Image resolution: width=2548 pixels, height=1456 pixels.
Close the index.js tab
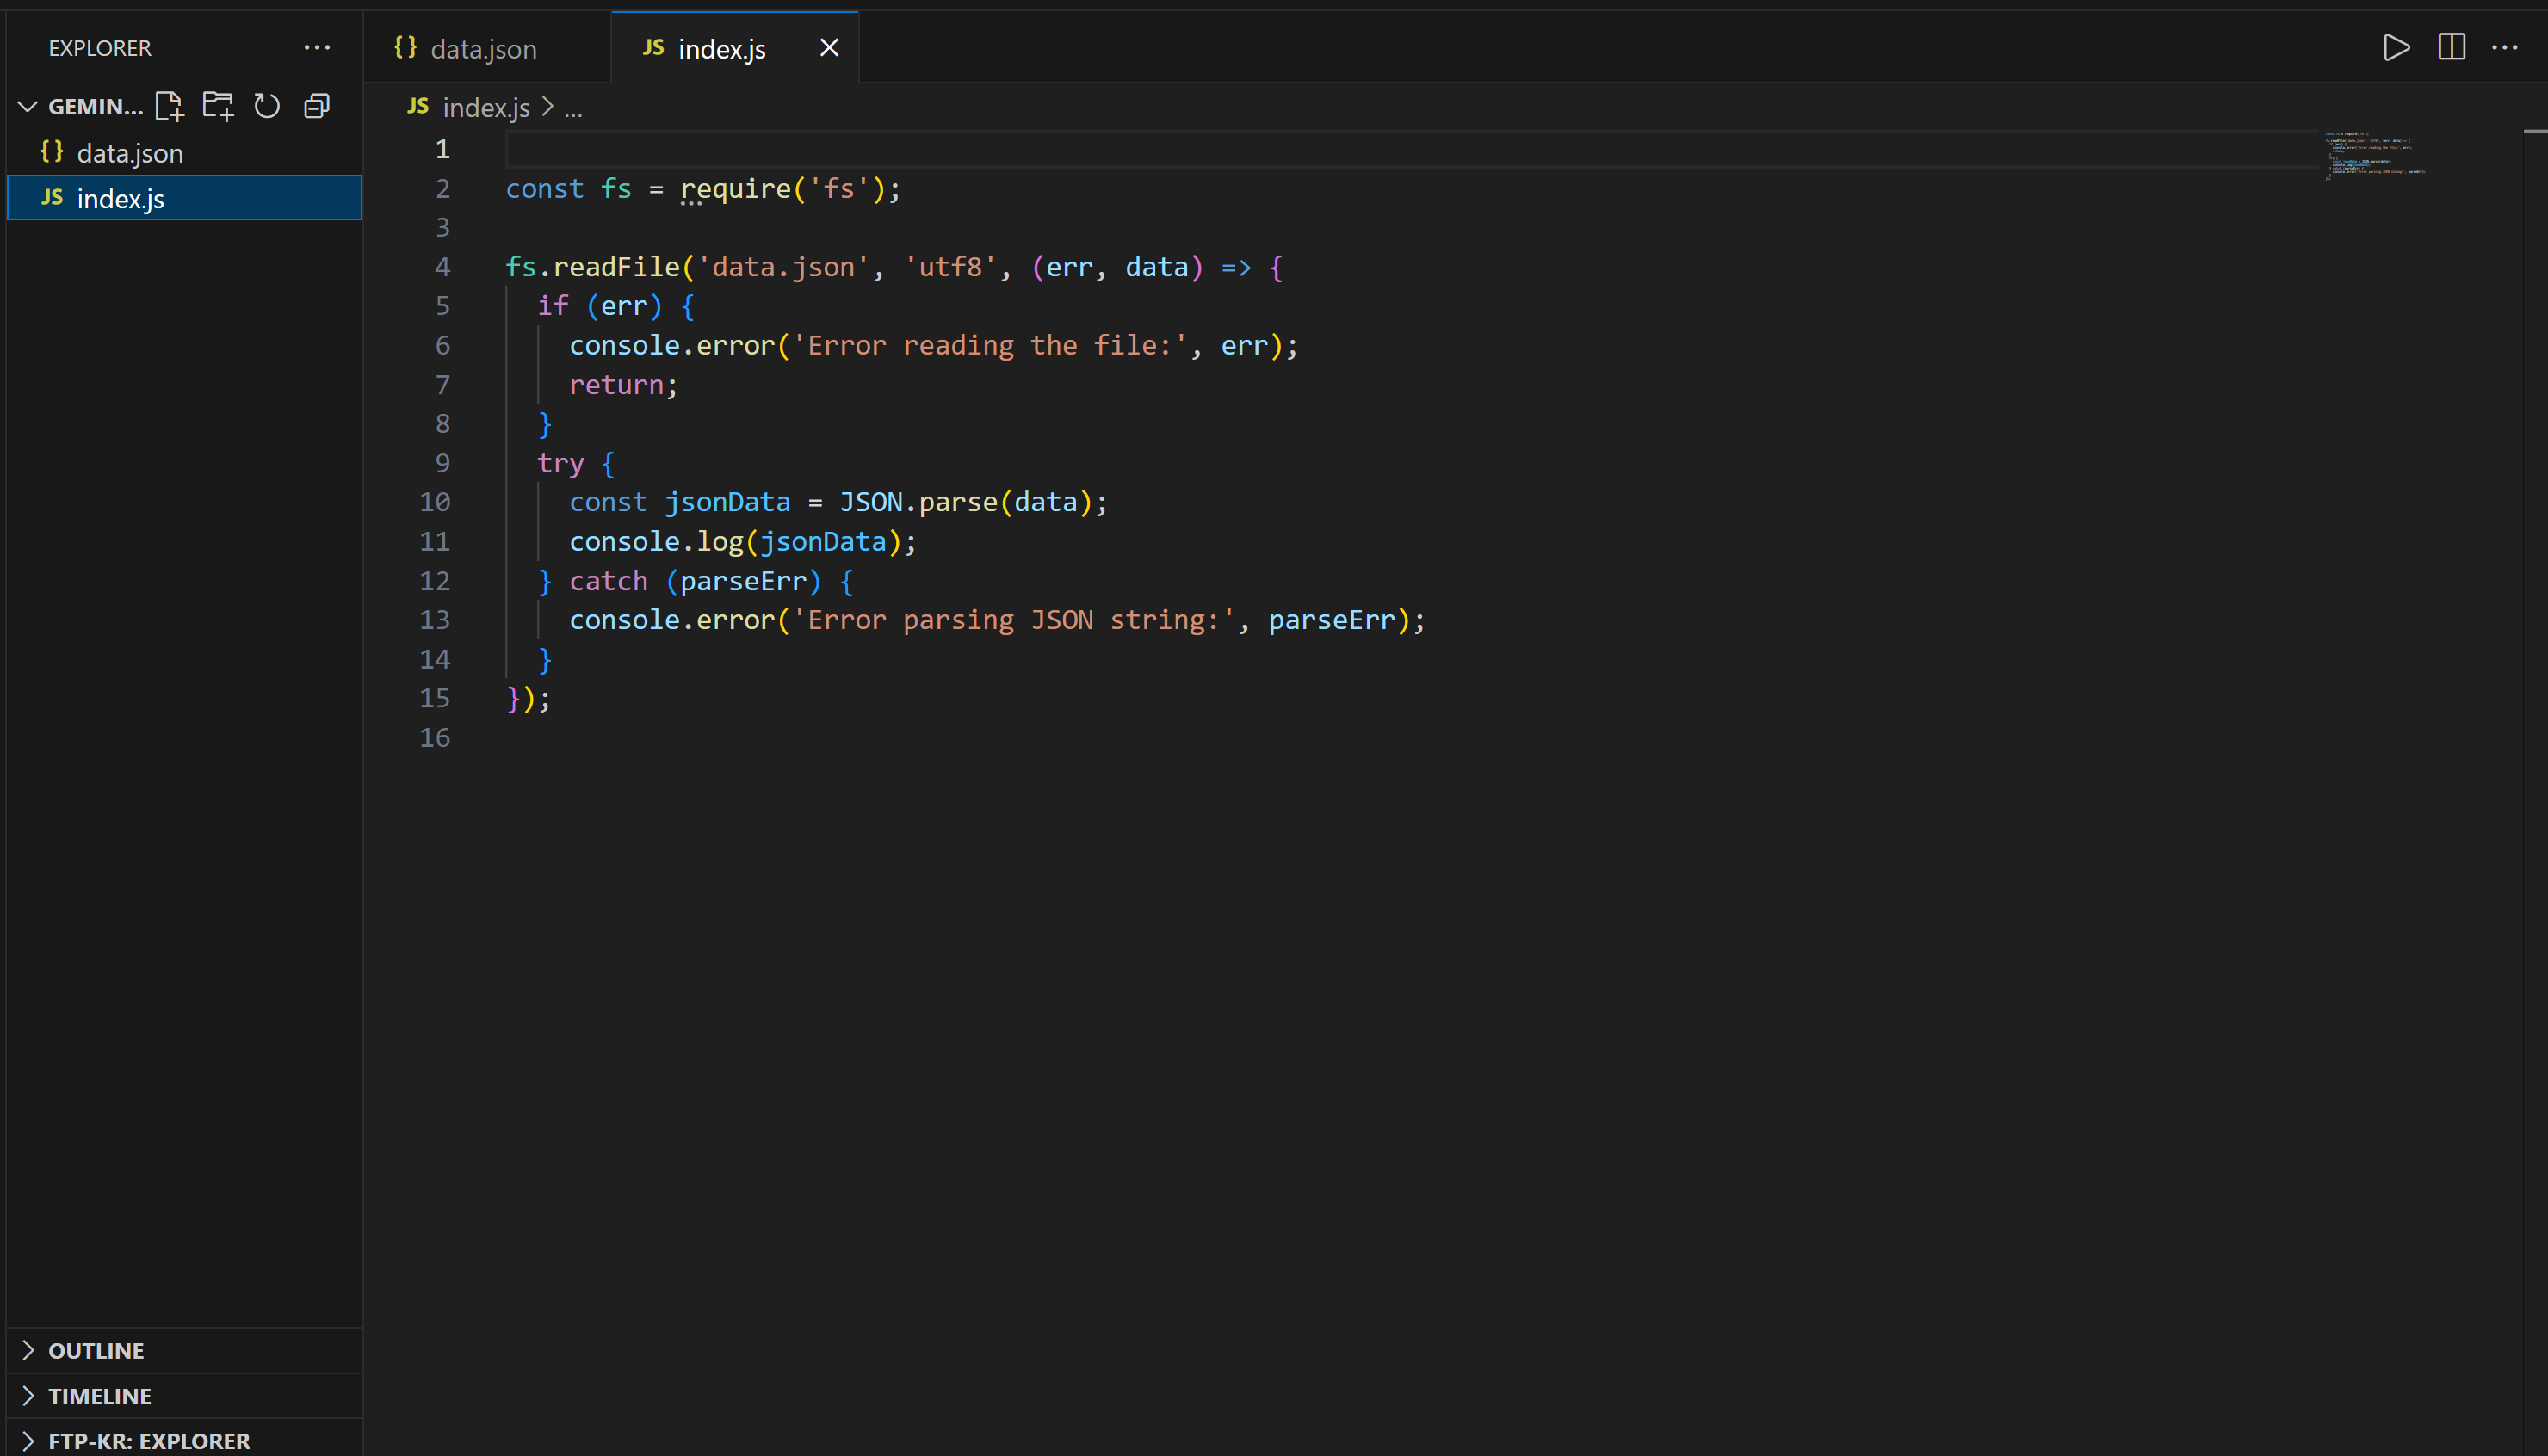[x=829, y=47]
